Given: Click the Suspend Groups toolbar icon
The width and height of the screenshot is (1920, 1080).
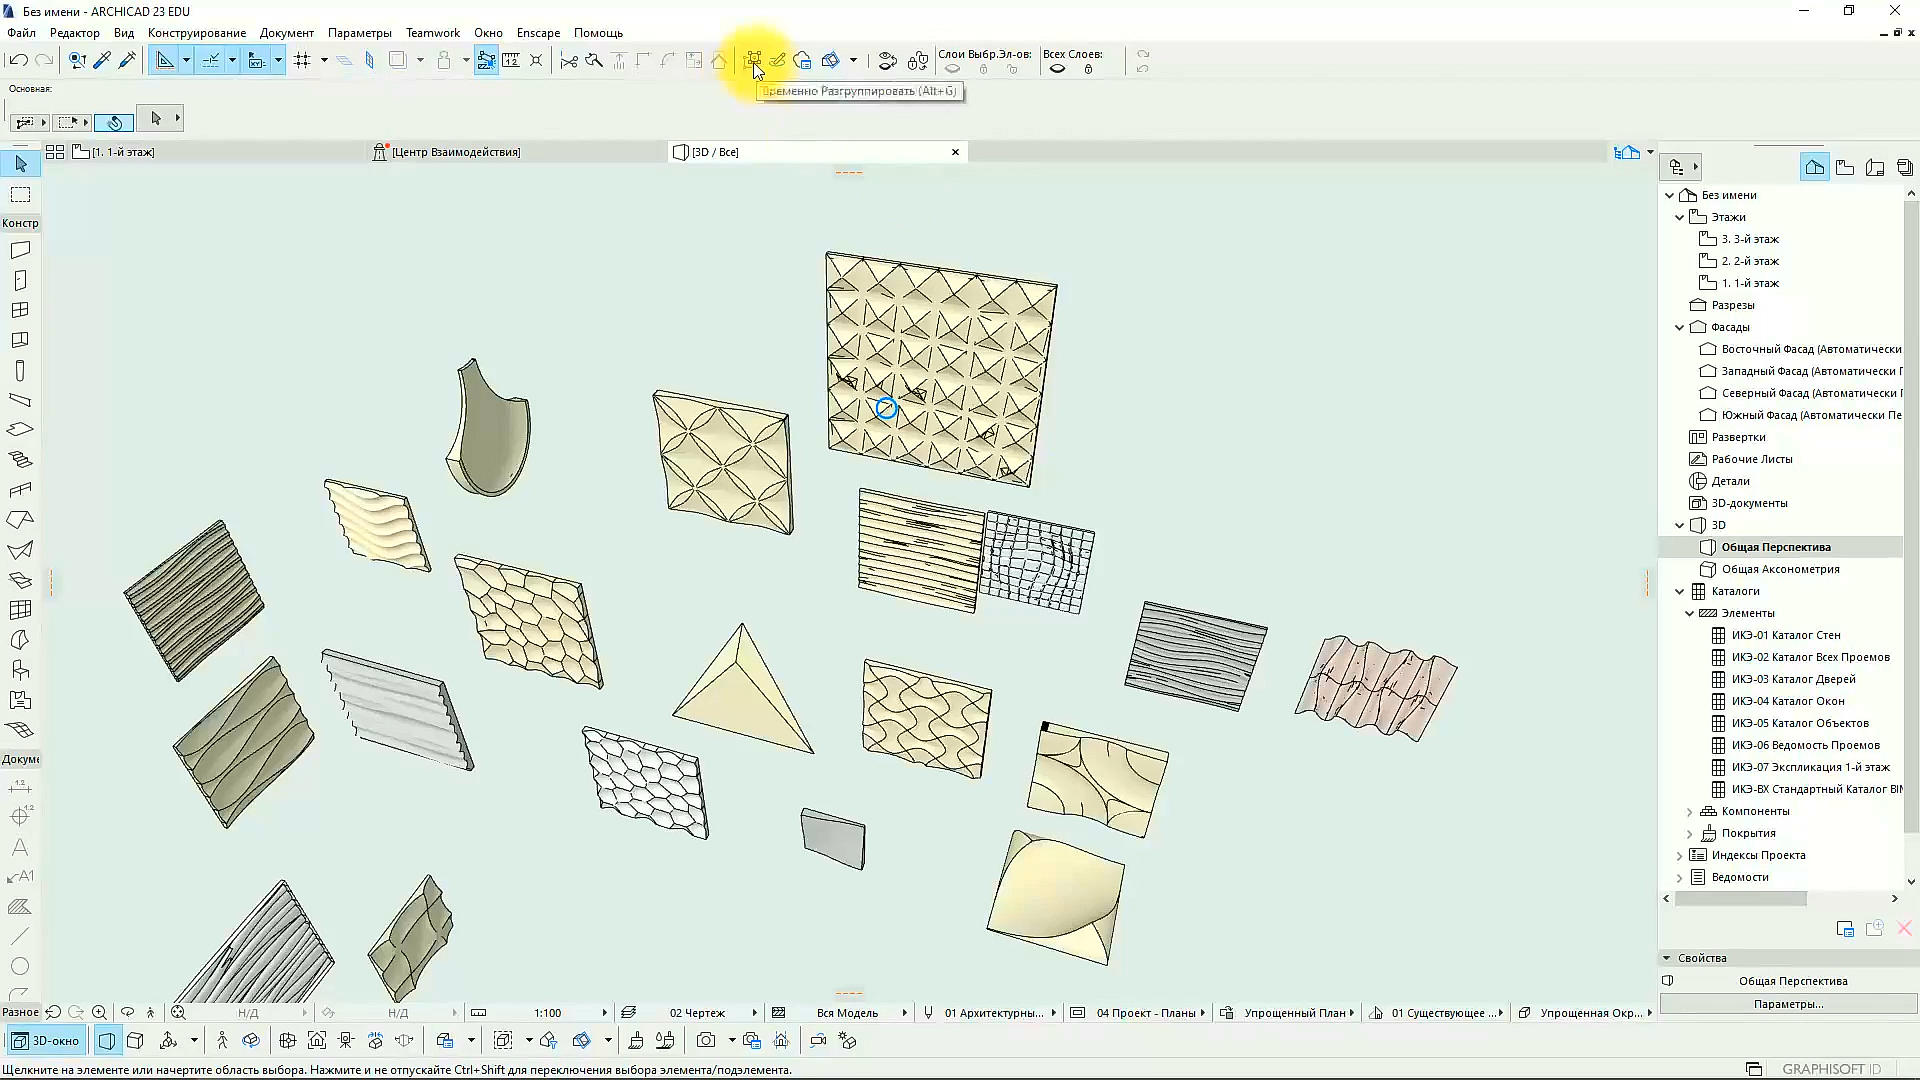Looking at the screenshot, I should 753,61.
